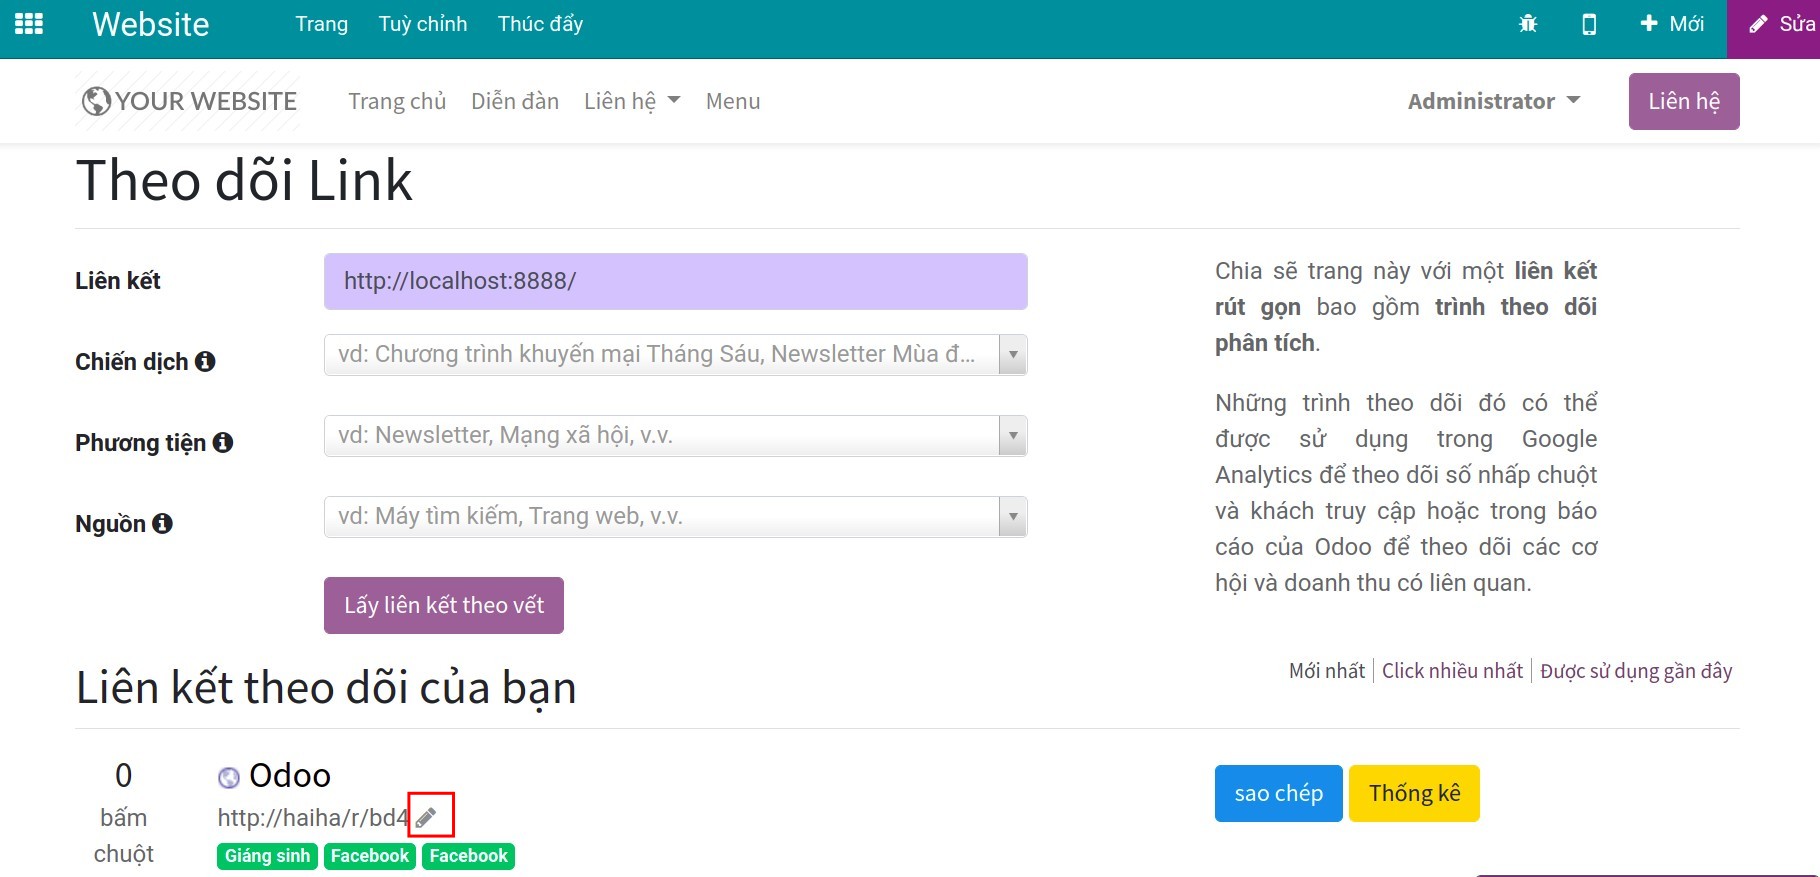Click the Phương tiện info icon
The image size is (1820, 877).
pyautogui.click(x=223, y=443)
